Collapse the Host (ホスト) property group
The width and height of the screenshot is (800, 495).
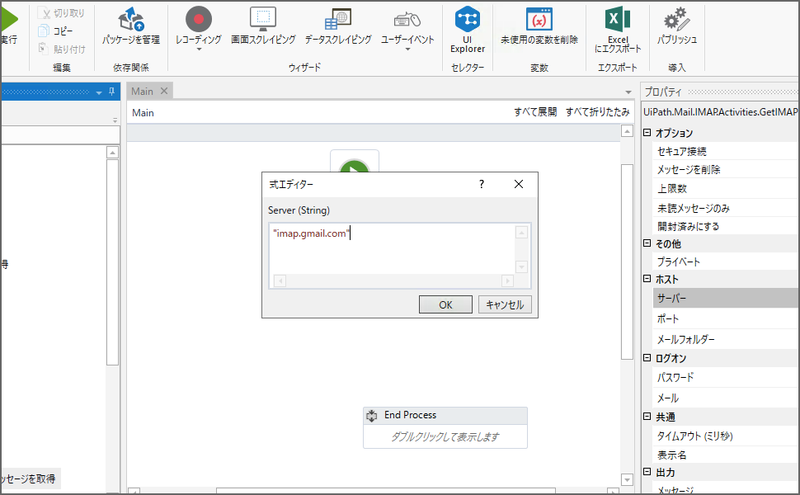tap(647, 279)
